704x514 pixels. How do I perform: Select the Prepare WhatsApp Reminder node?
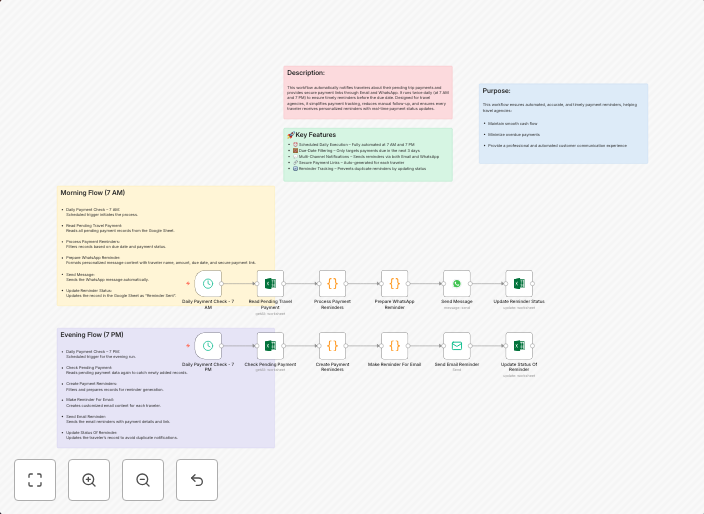click(394, 284)
